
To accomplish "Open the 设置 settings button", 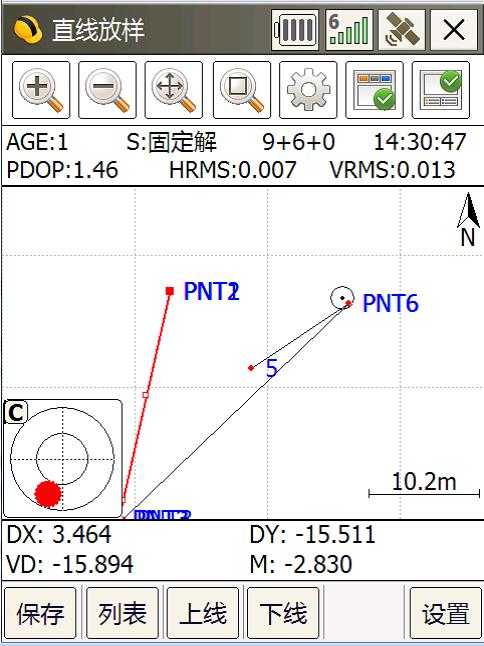I will coord(446,613).
